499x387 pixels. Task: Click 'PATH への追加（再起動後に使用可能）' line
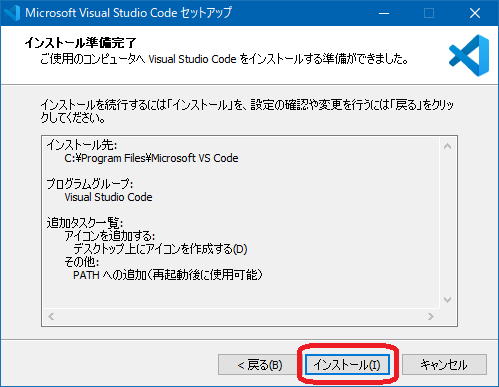168,275
